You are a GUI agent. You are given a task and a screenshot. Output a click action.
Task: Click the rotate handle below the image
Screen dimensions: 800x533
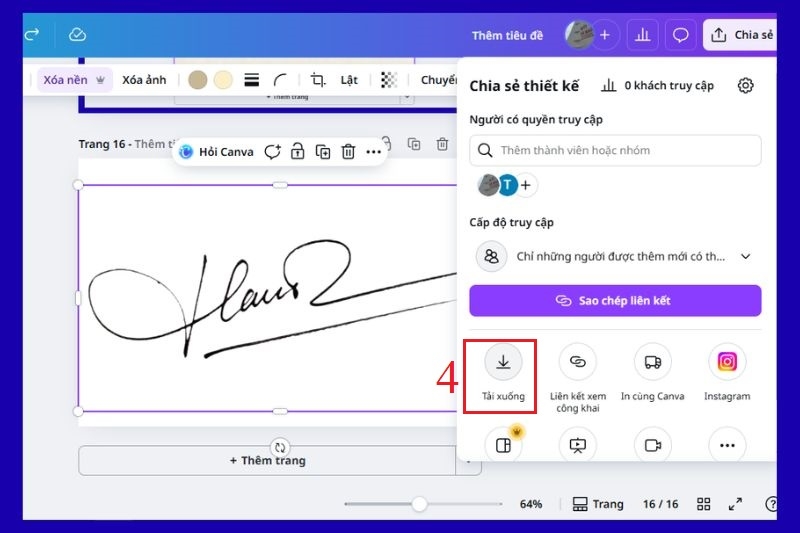coord(280,448)
